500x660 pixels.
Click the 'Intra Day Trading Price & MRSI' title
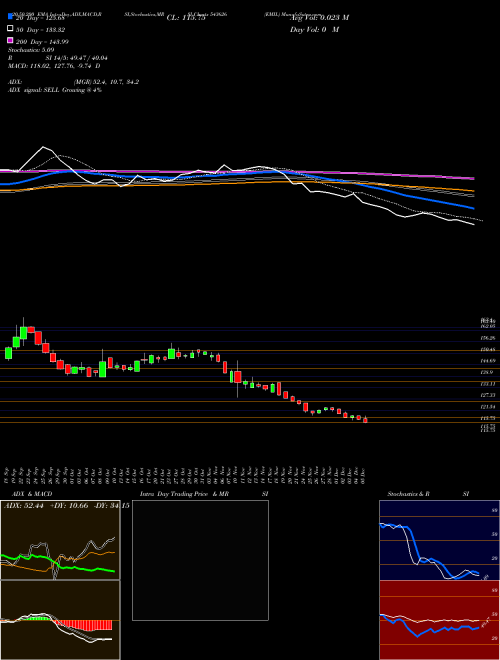pyautogui.click(x=204, y=494)
